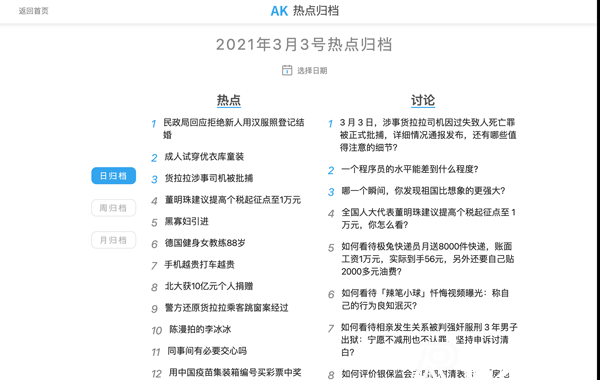Open hot topic 德国健身女教练88岁

[205, 243]
